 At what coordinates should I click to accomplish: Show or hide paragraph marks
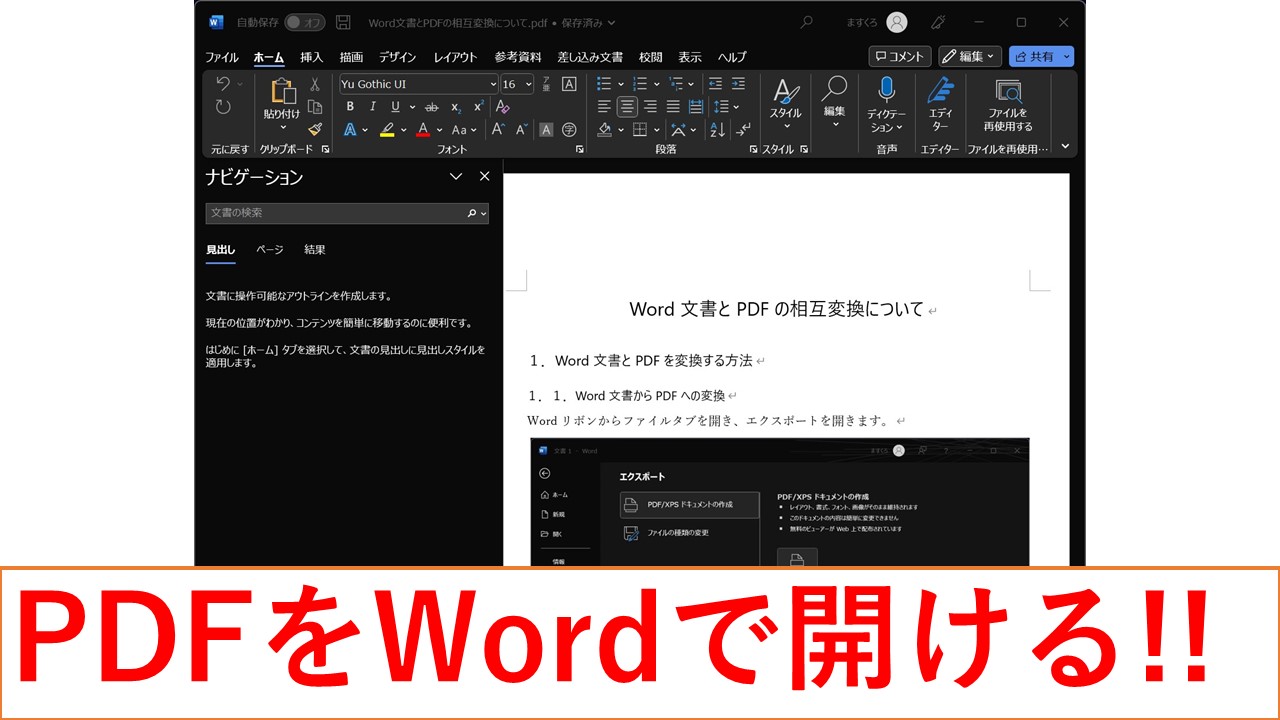pyautogui.click(x=743, y=130)
